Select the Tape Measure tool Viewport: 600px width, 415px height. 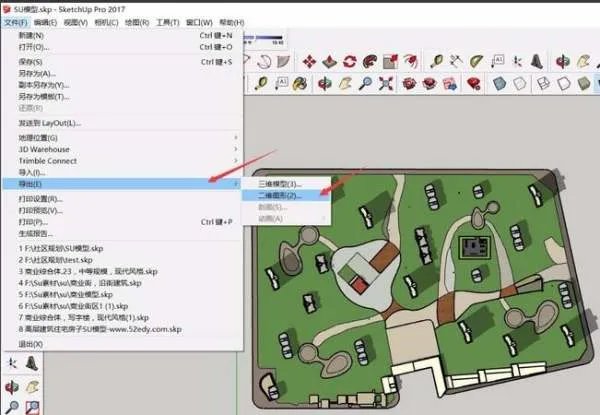click(x=437, y=62)
